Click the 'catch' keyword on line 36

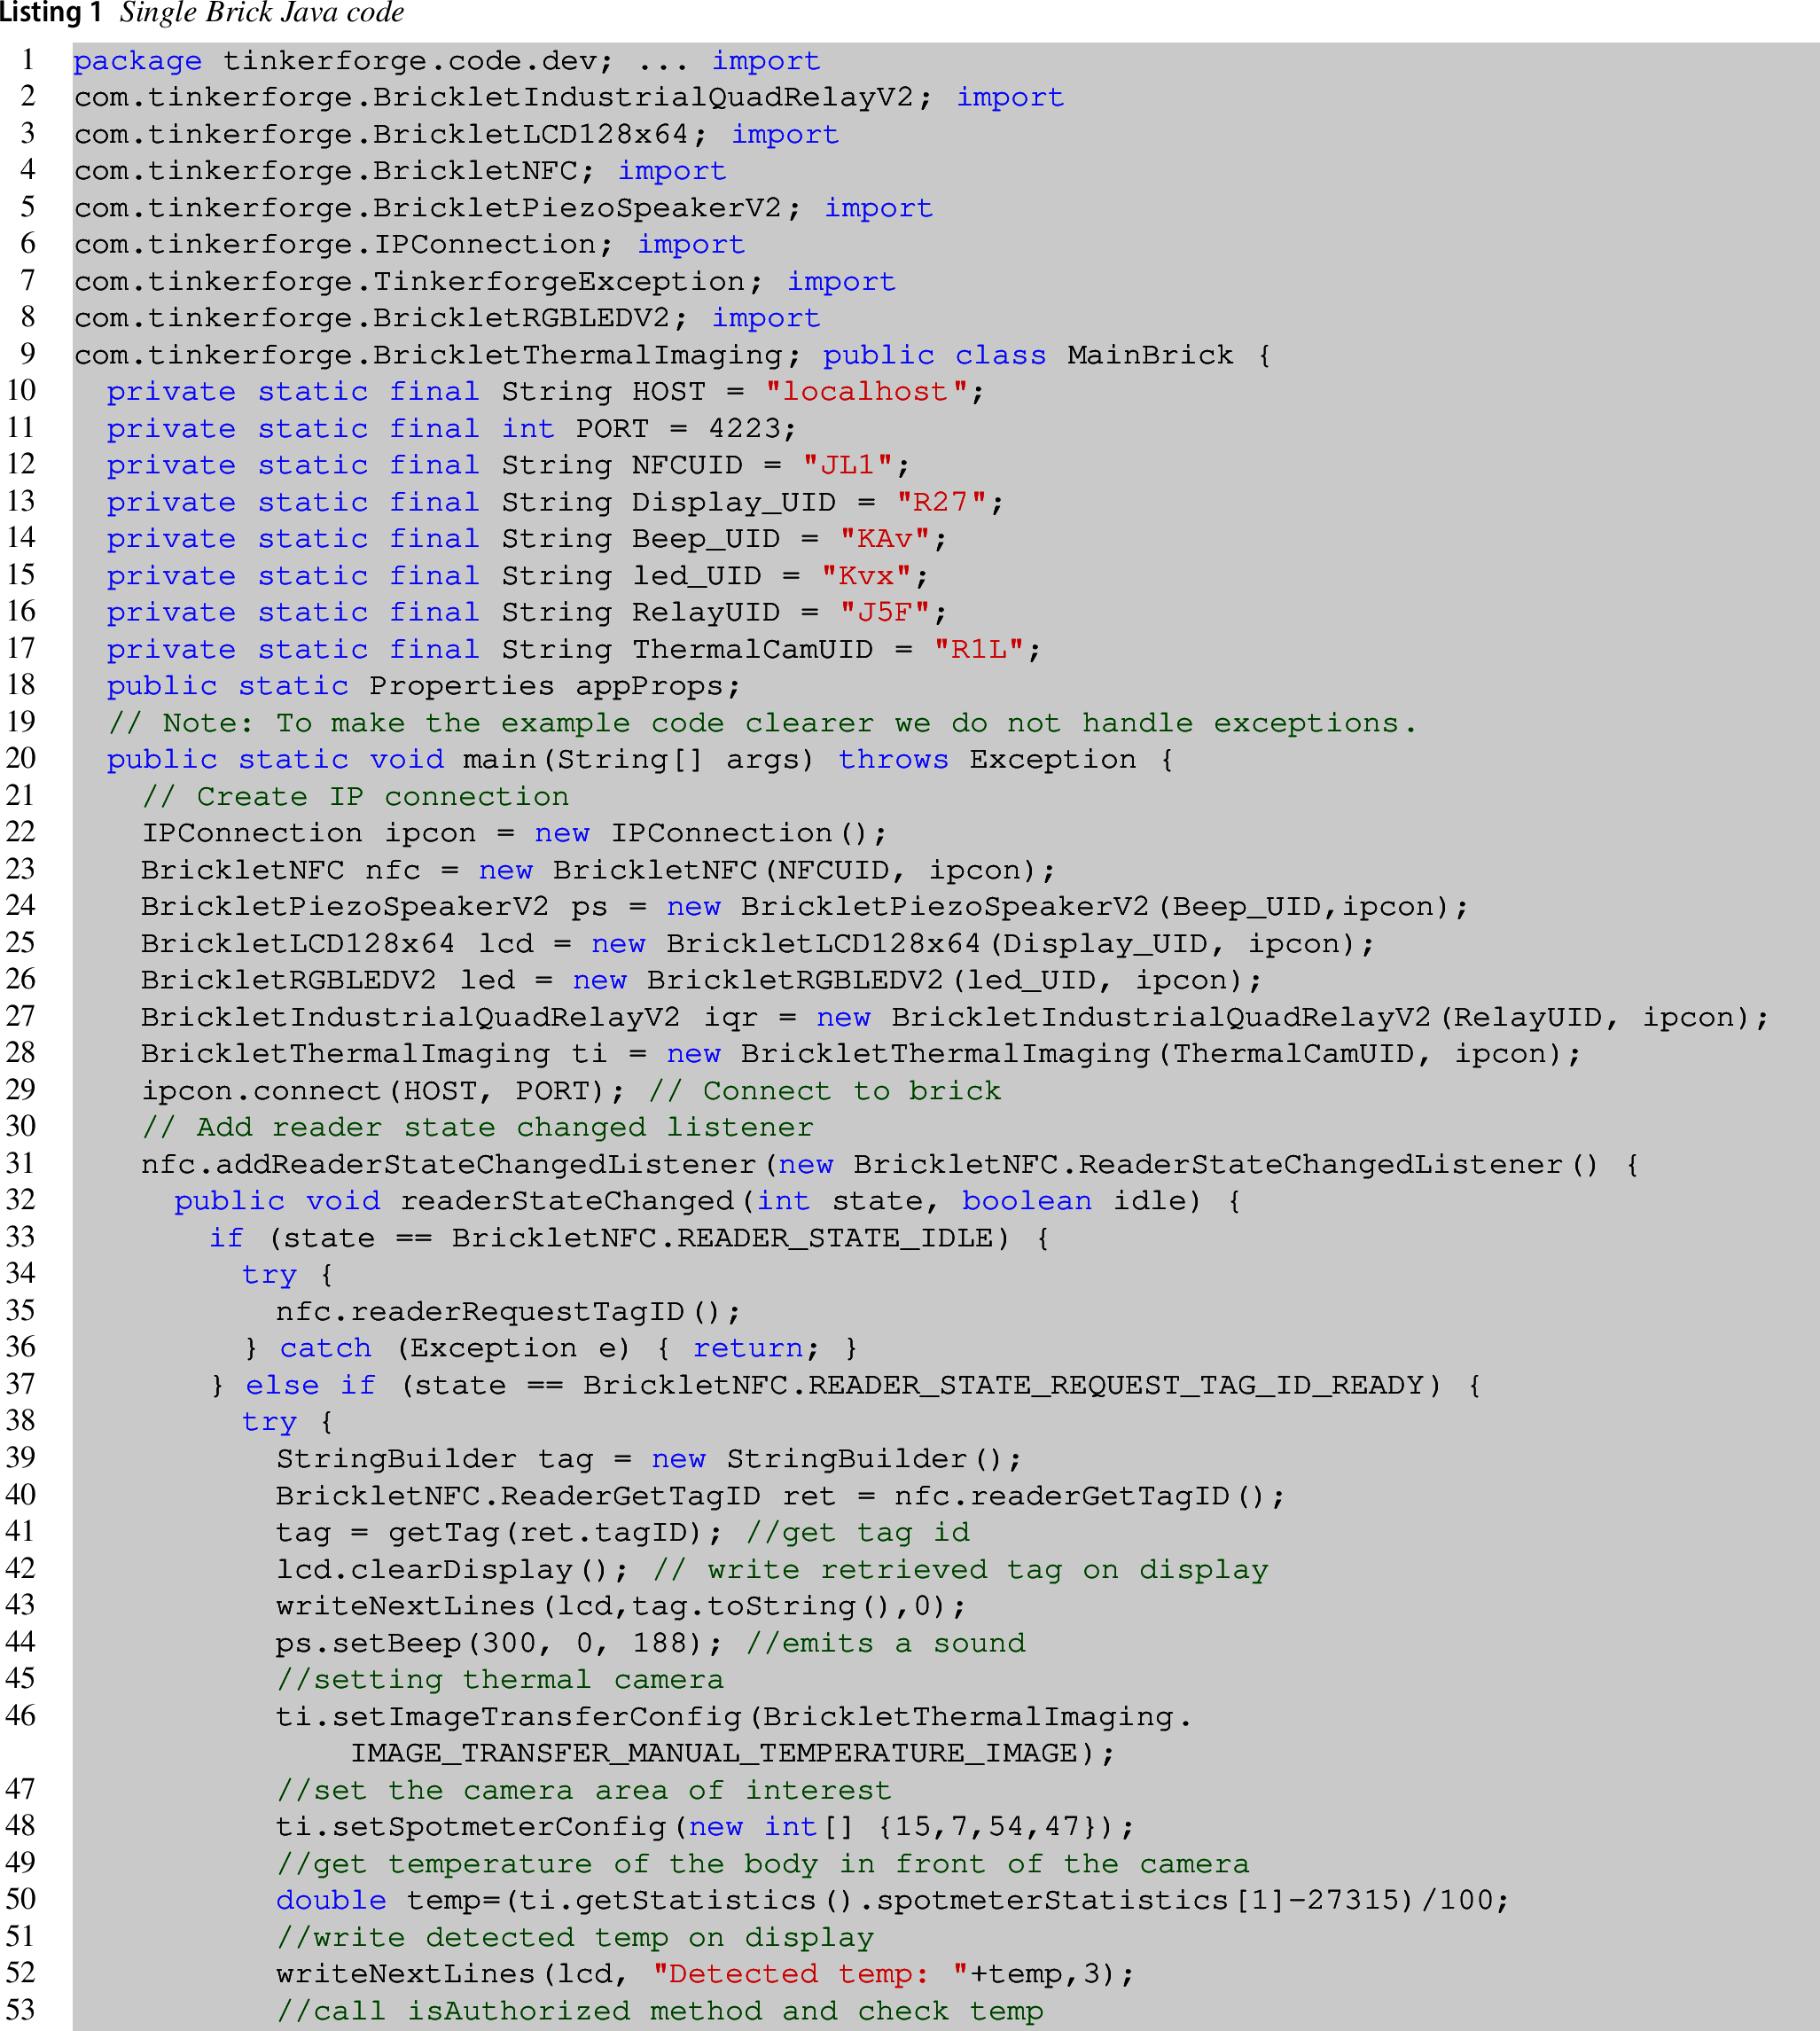pos(325,1350)
